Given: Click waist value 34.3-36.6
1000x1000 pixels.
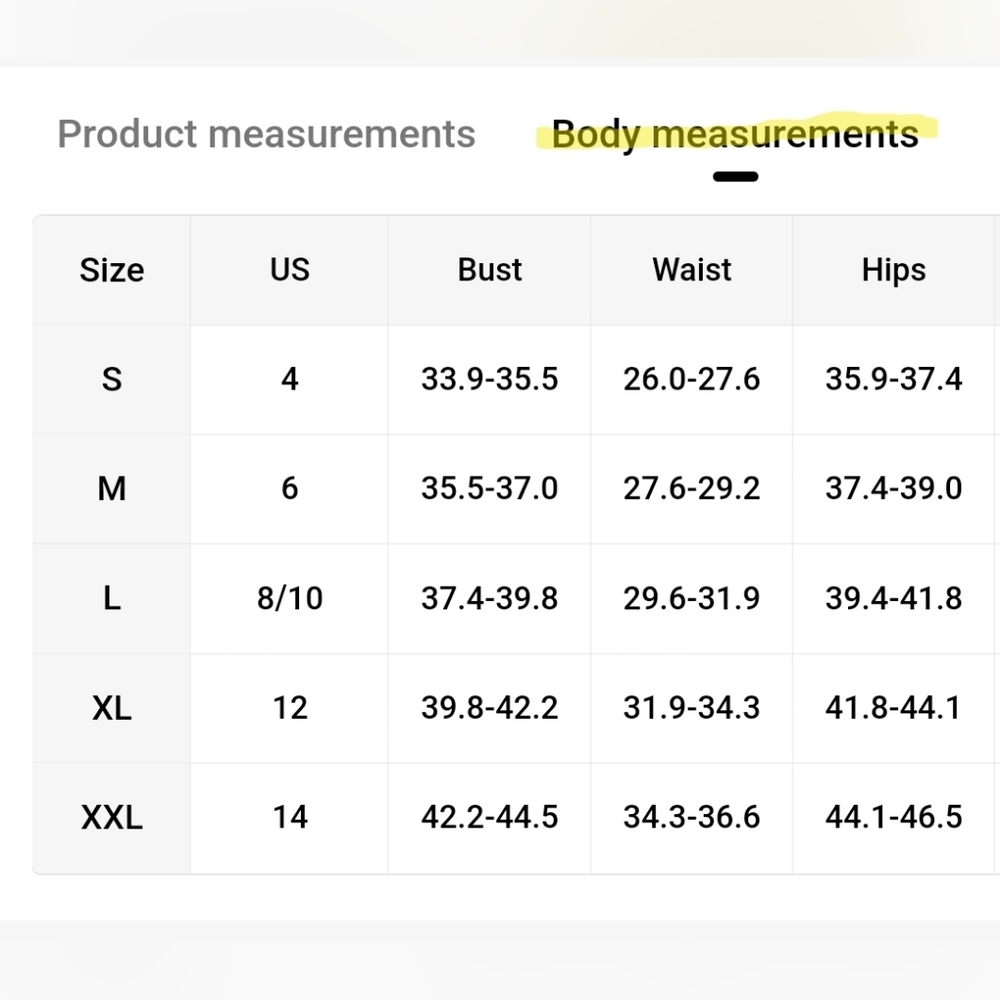Looking at the screenshot, I should (x=691, y=818).
